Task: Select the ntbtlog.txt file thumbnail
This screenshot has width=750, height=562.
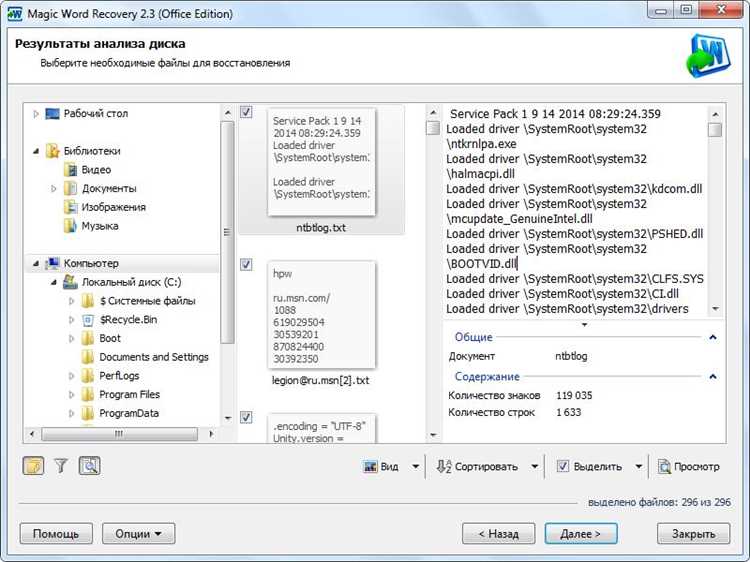Action: [x=321, y=162]
